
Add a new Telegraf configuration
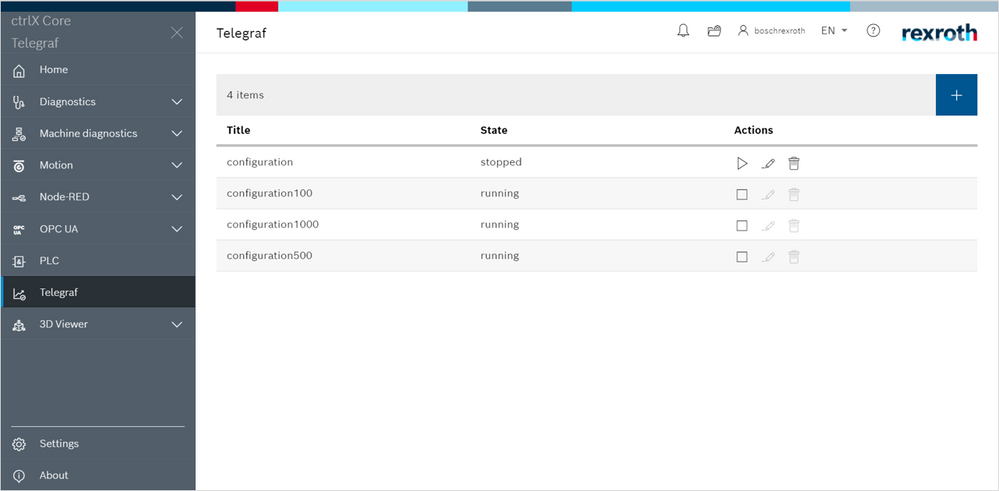[x=956, y=95]
